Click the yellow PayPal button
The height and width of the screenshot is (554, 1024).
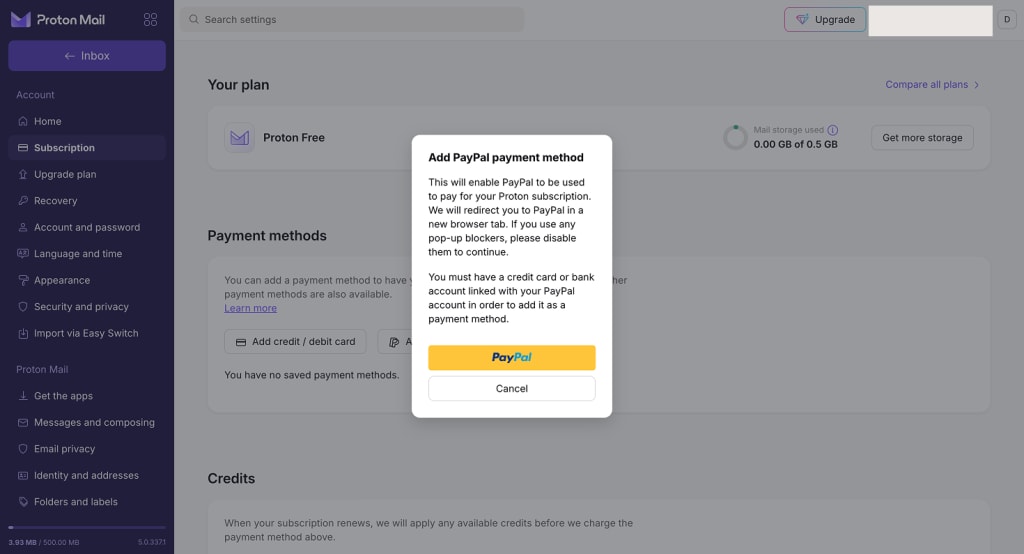511,357
